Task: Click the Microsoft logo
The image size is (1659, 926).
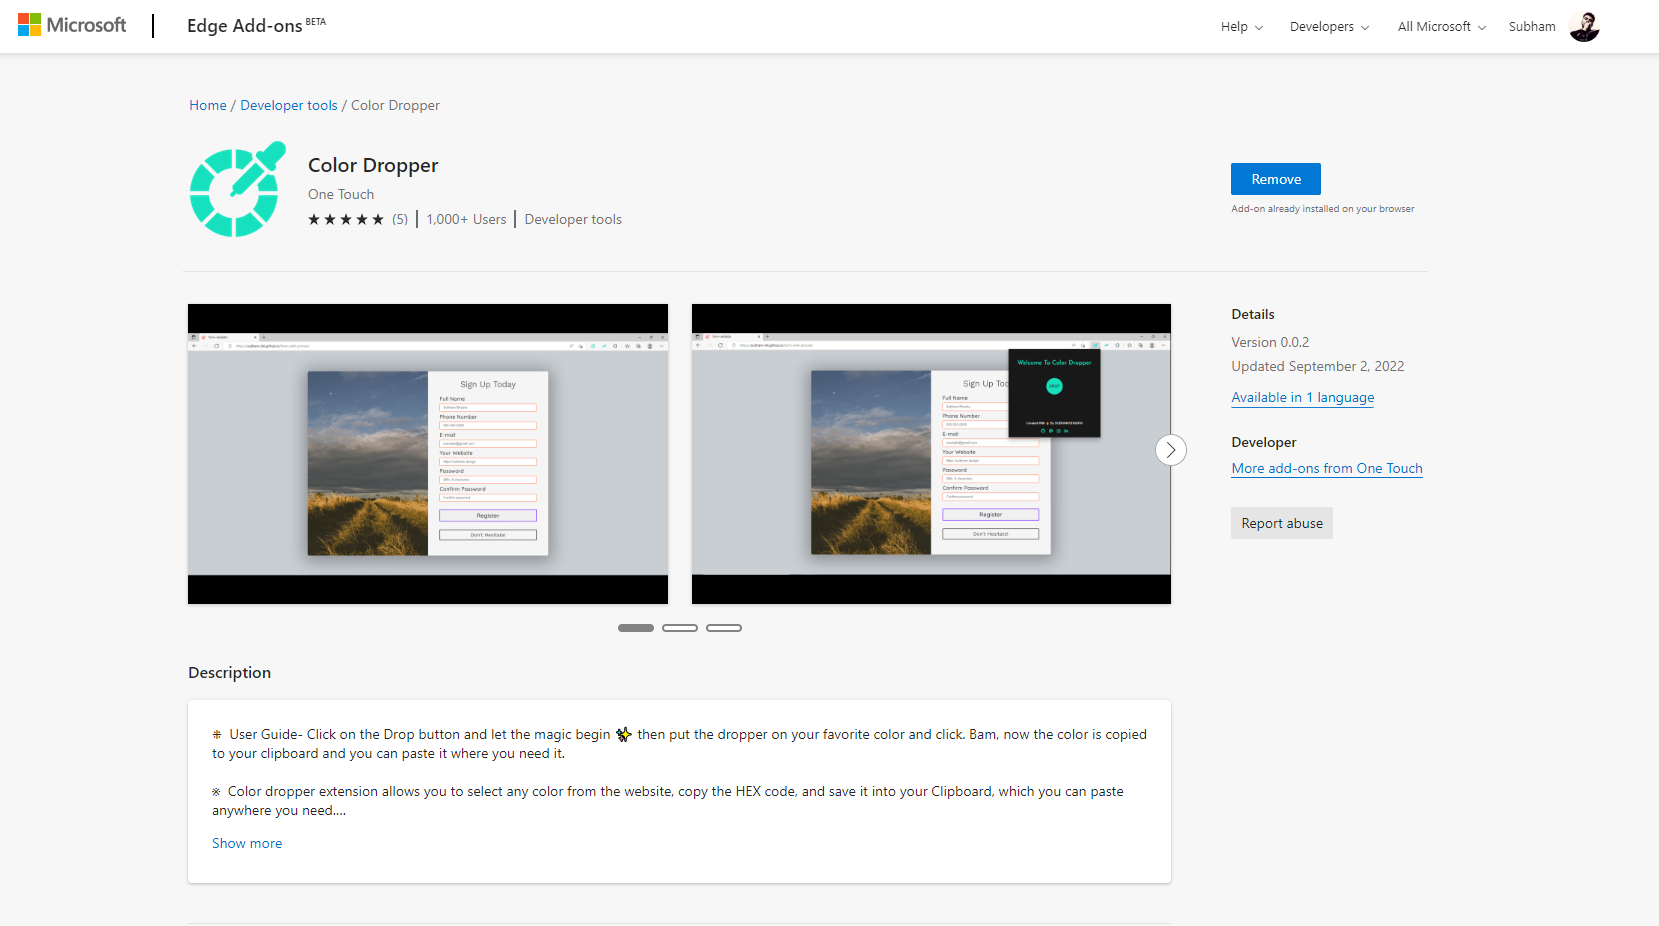Action: 72,25
